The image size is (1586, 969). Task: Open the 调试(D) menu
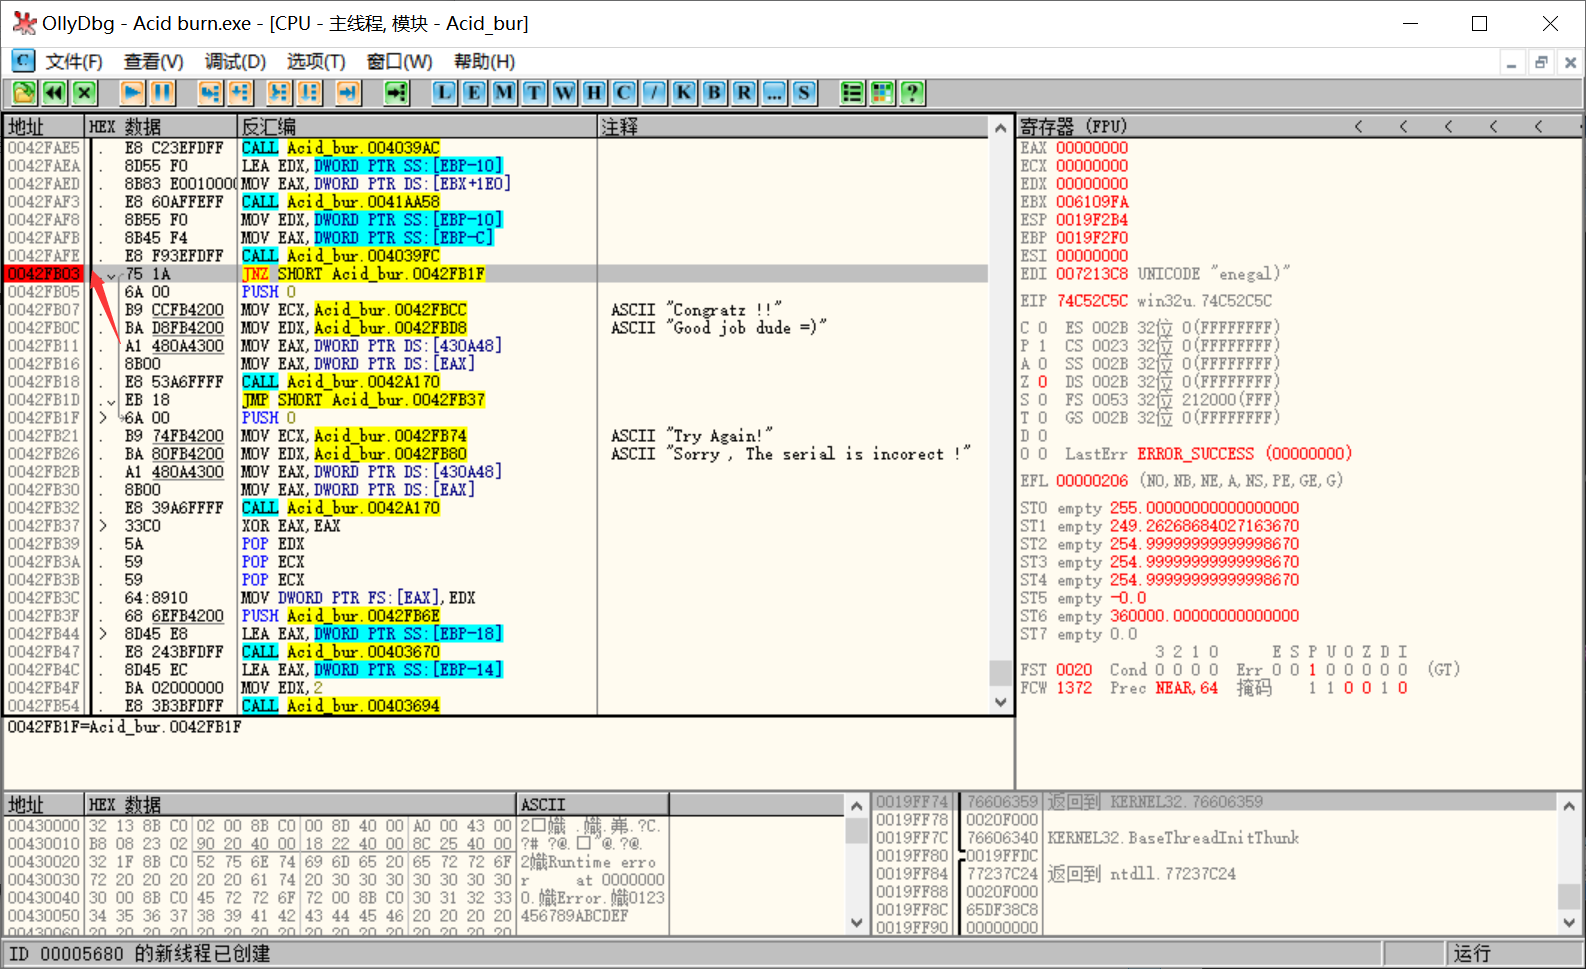[x=235, y=61]
